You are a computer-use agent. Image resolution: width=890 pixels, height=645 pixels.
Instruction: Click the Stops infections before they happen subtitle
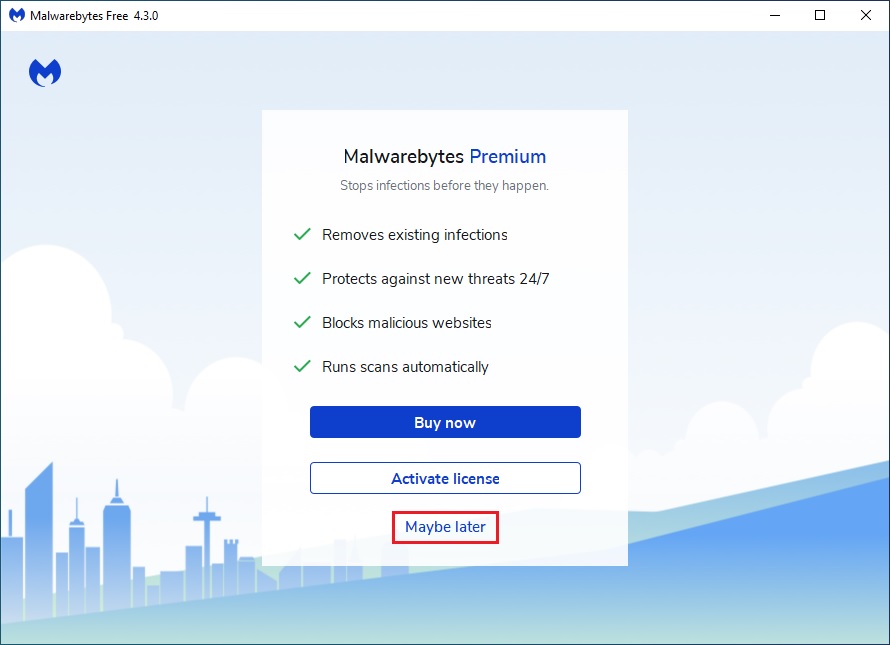pos(444,185)
